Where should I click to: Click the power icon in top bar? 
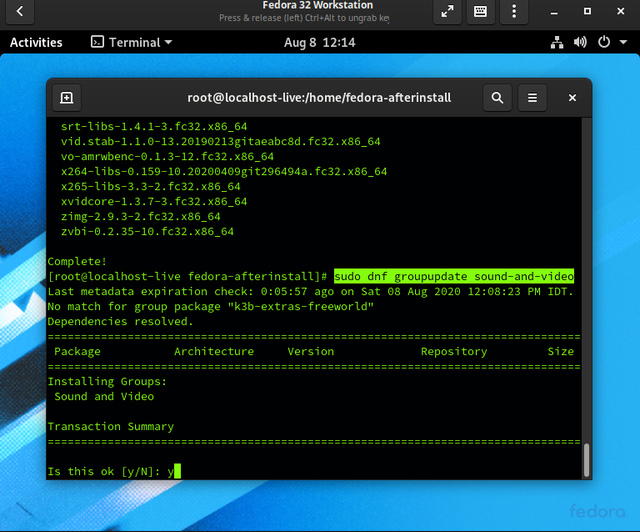604,42
